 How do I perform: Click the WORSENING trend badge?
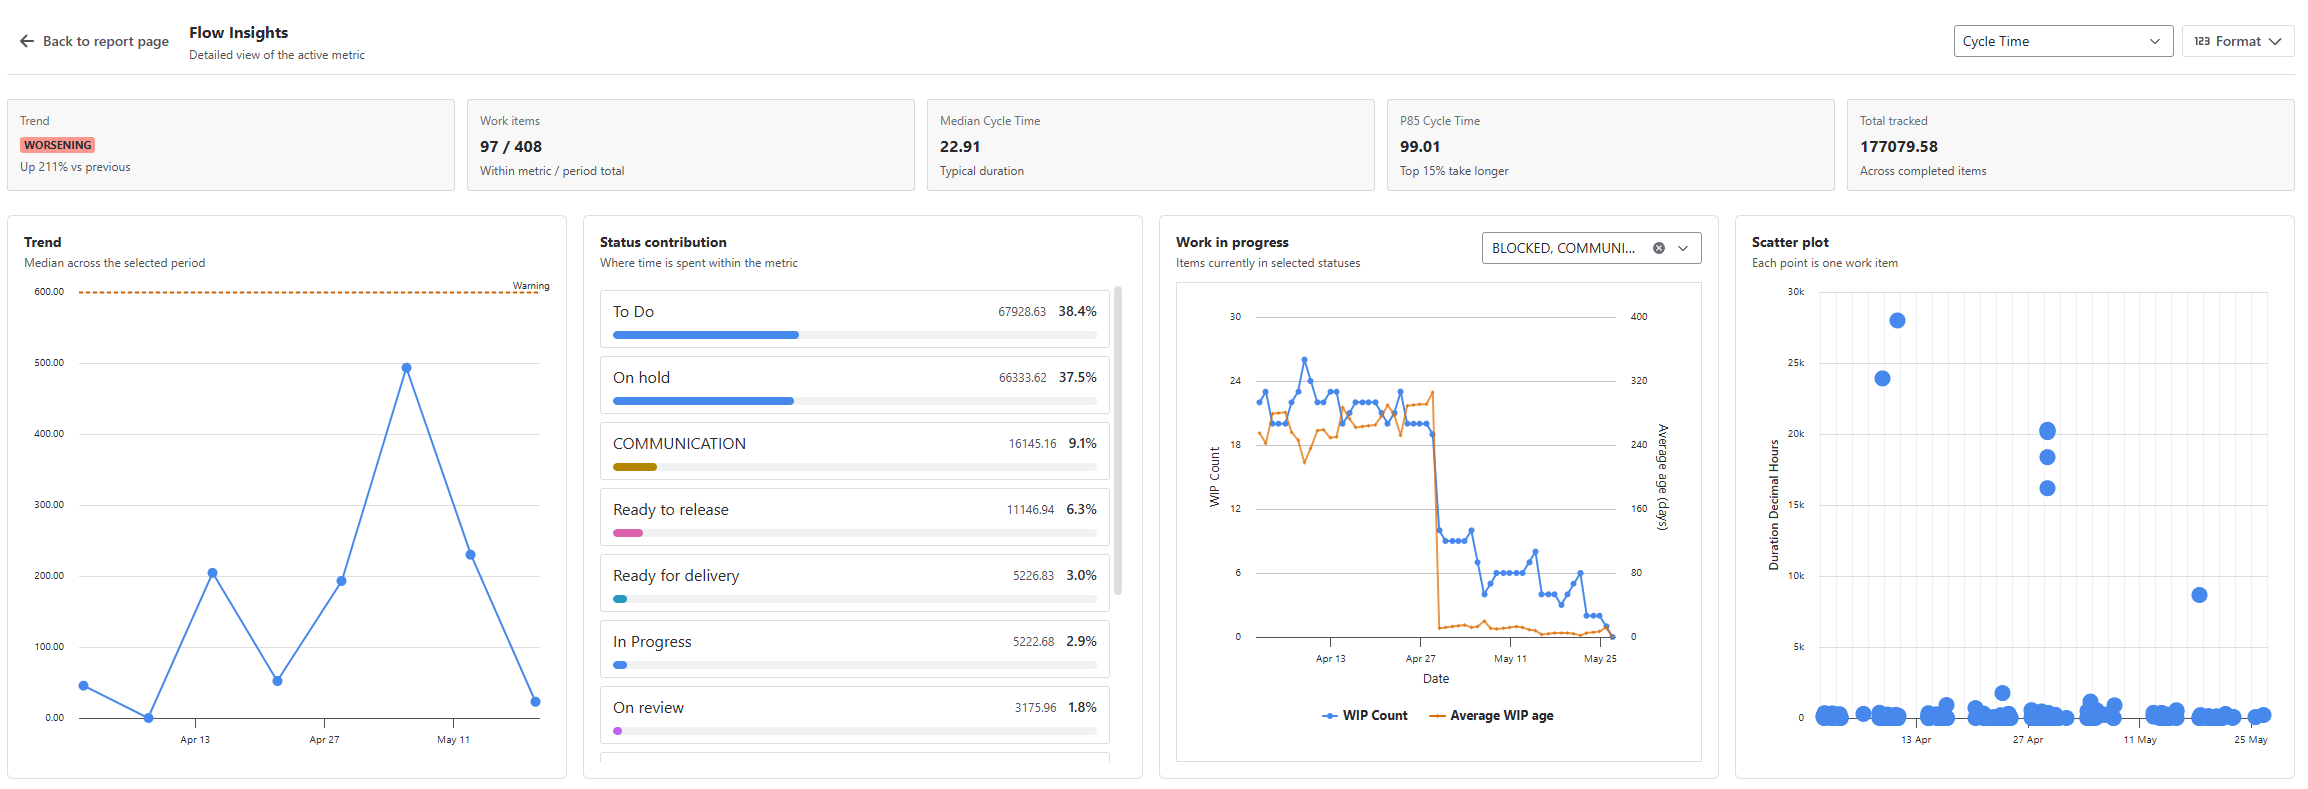[58, 145]
